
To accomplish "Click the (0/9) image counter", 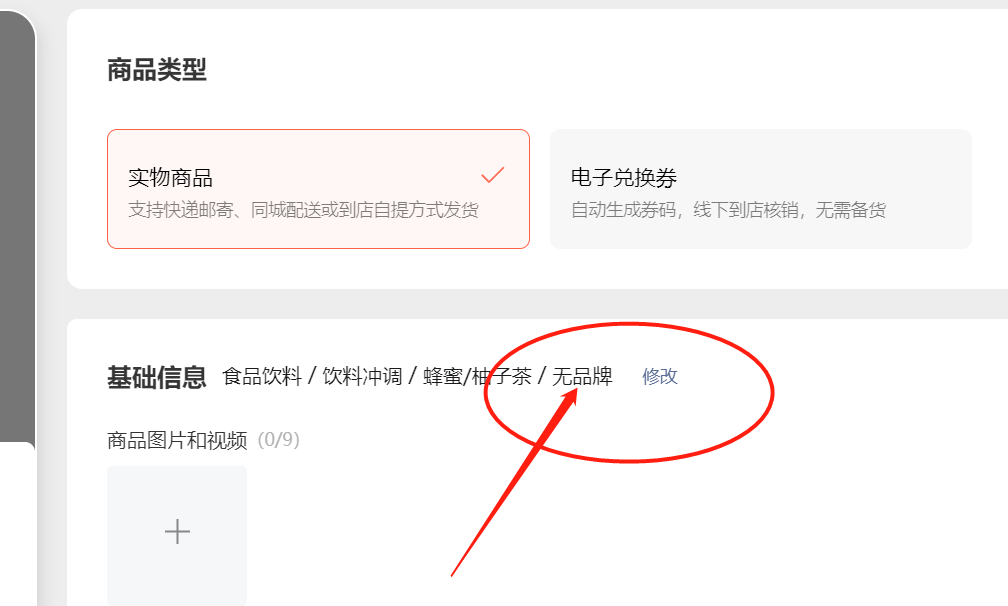I will 278,440.
